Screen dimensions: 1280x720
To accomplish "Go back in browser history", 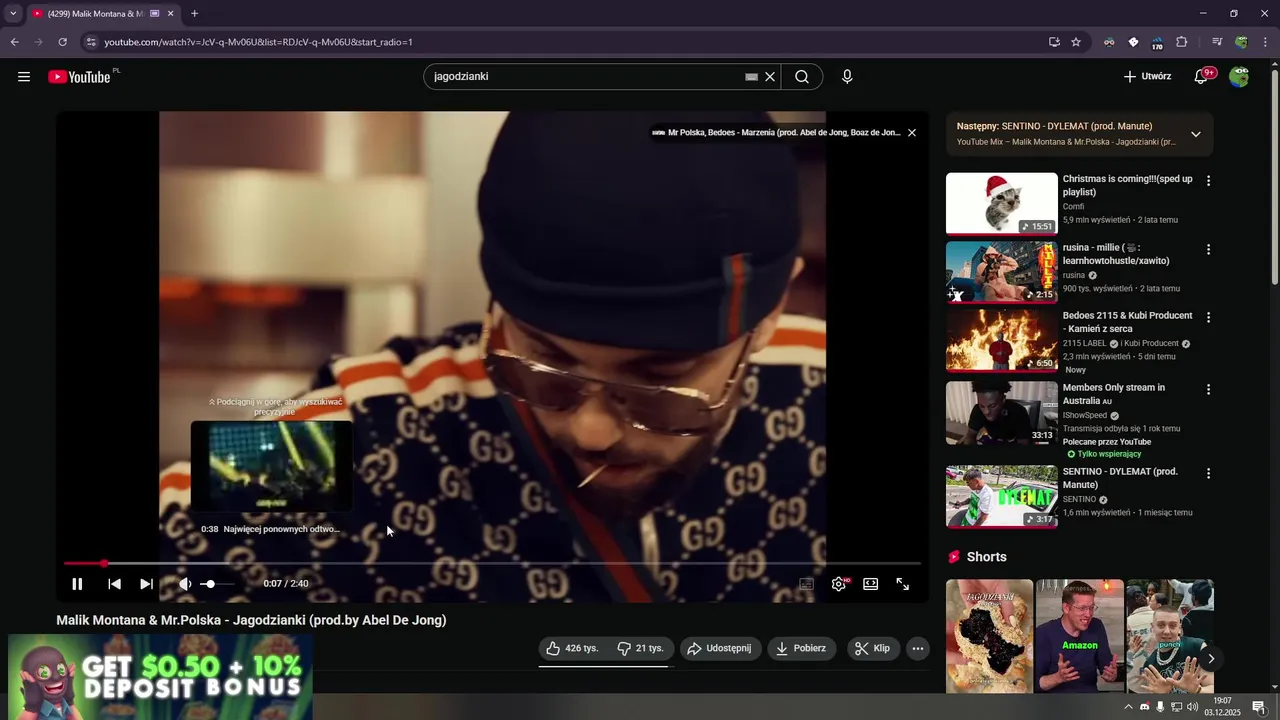I will (x=14, y=42).
